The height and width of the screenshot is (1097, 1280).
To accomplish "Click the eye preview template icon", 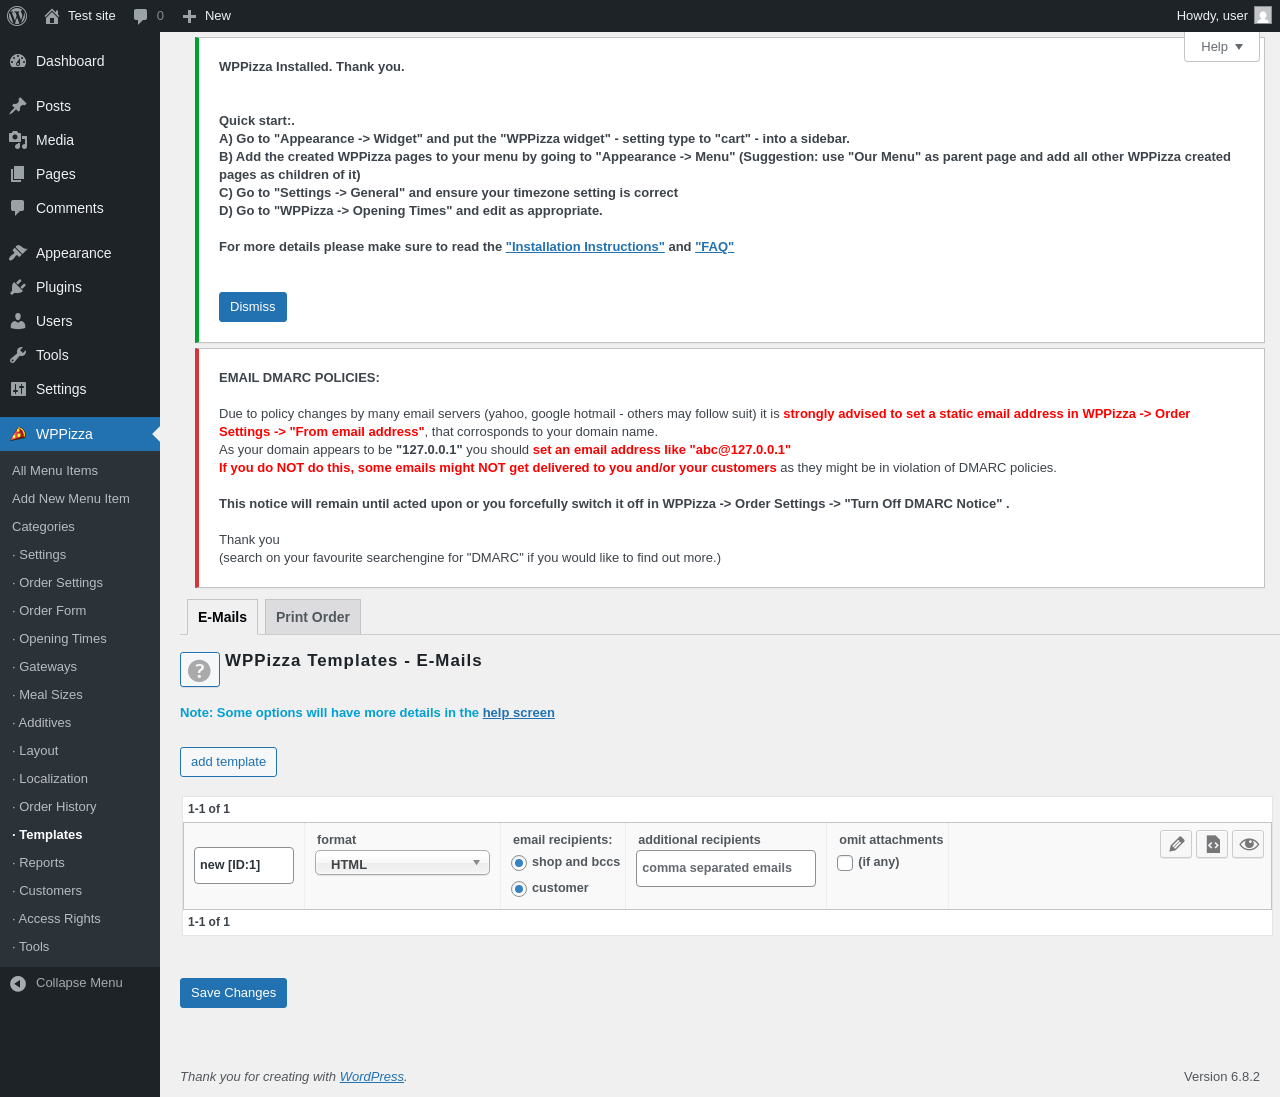I will click(x=1248, y=844).
